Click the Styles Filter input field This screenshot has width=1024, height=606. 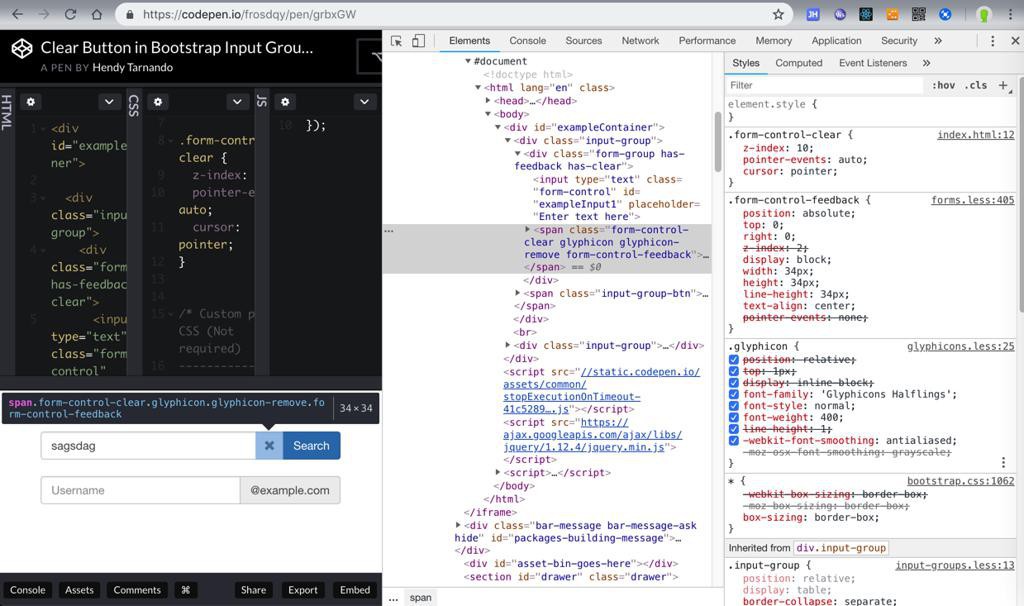[824, 85]
